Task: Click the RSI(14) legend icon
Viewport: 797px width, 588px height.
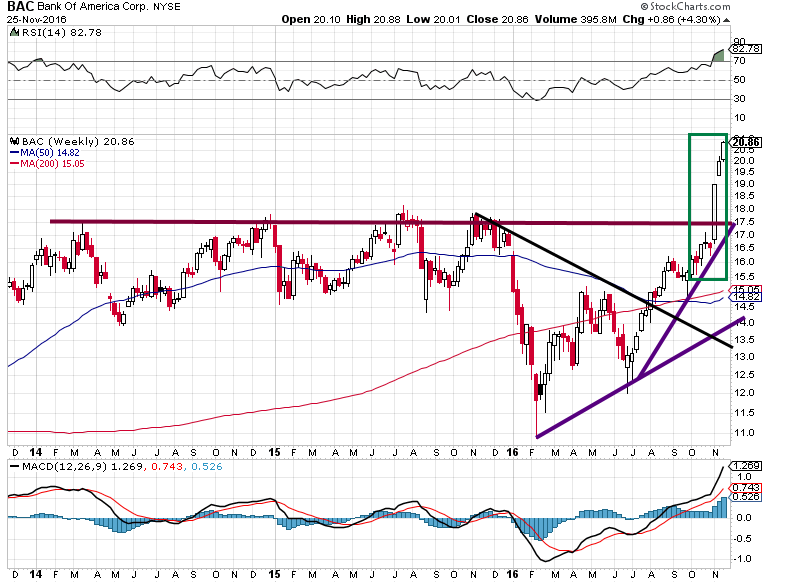Action: click(x=15, y=33)
